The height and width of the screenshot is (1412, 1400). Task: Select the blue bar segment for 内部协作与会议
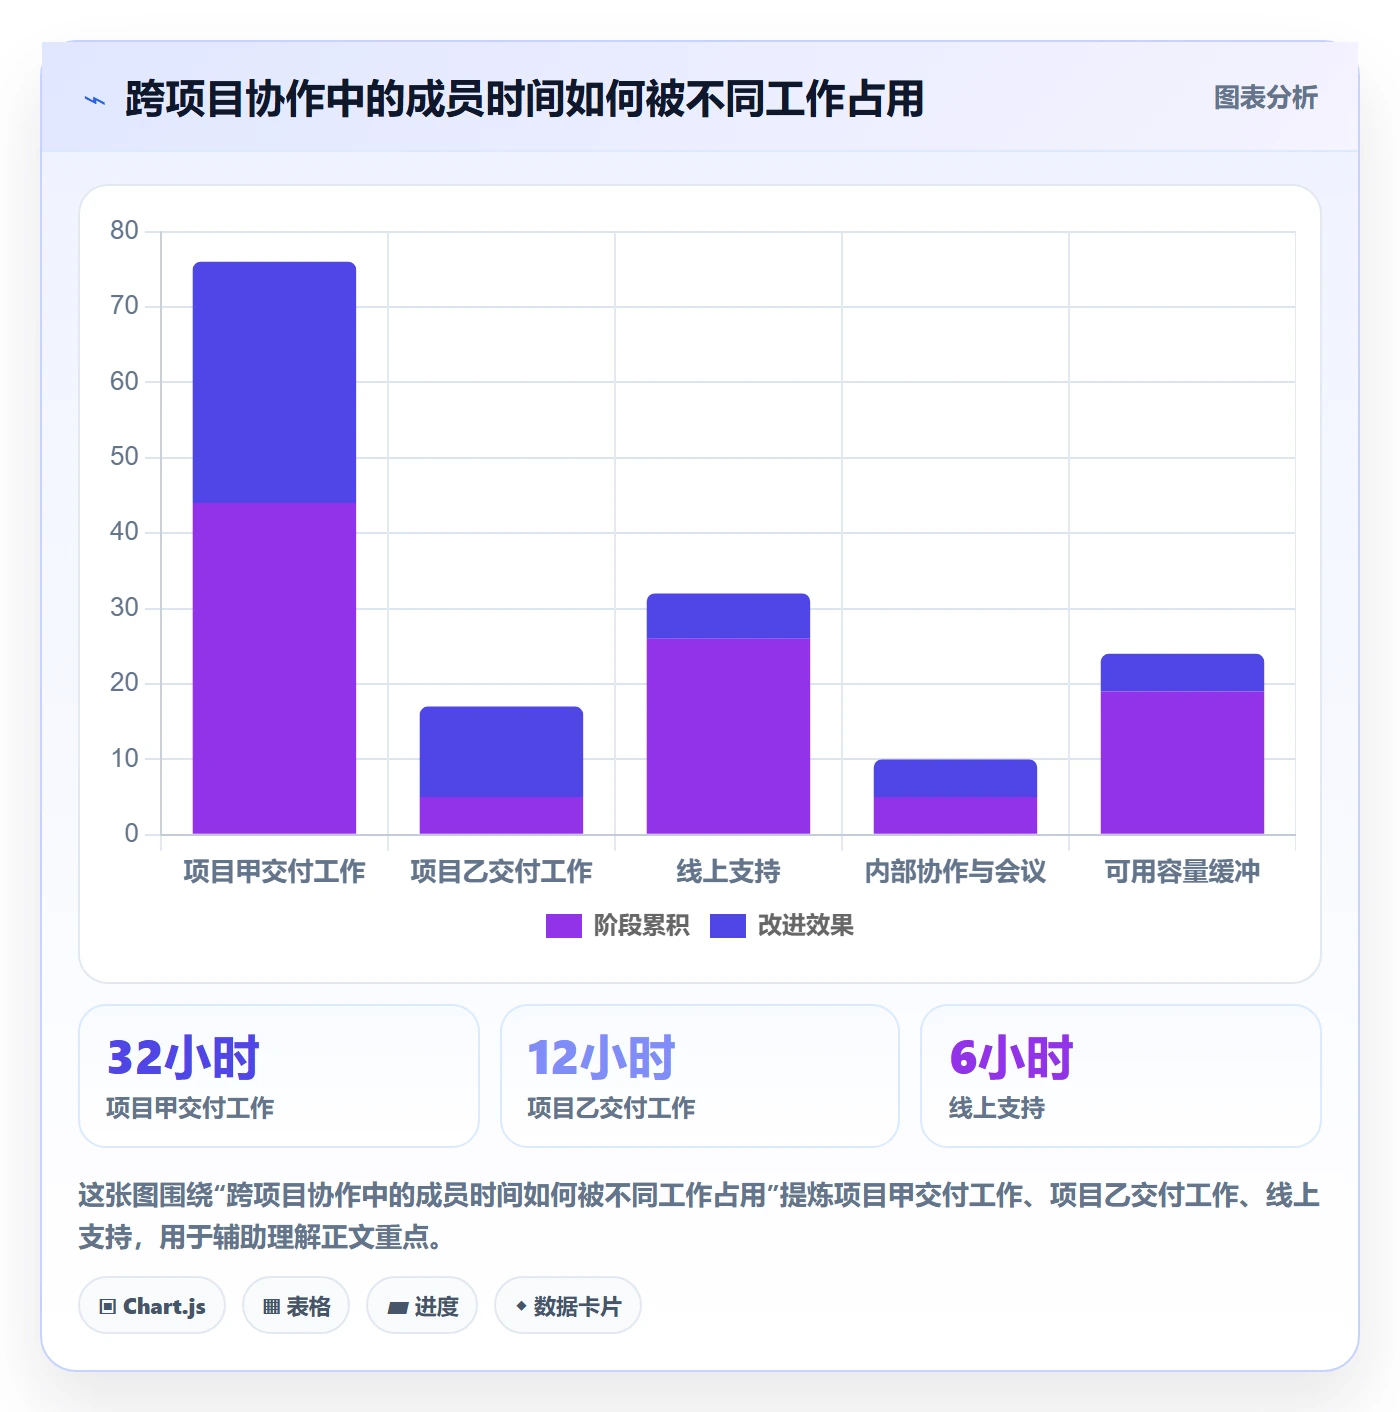click(x=955, y=778)
